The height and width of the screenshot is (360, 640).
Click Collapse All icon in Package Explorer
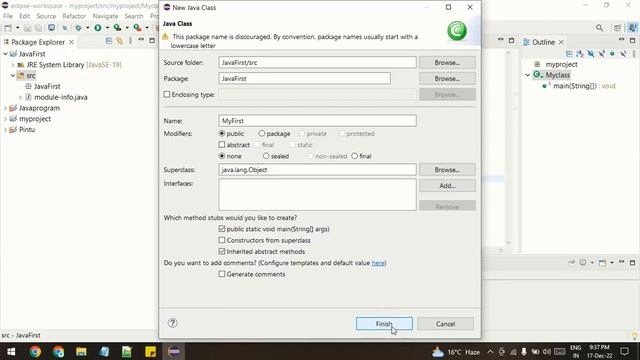[109, 41]
